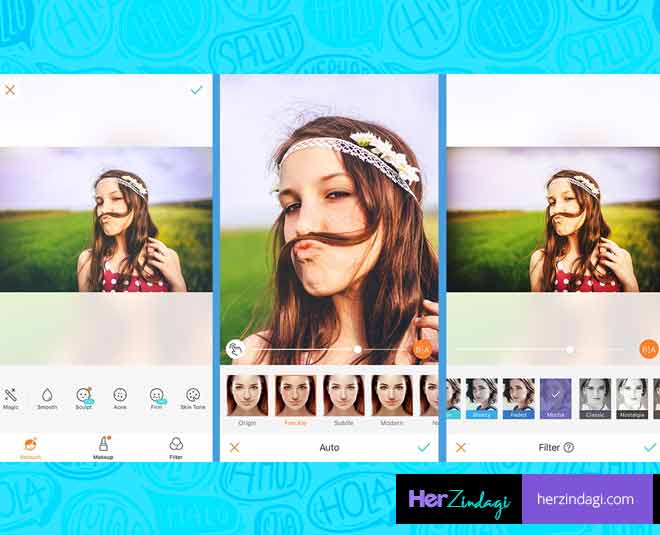Select the Acne removal tool
660x535 pixels.
point(120,396)
